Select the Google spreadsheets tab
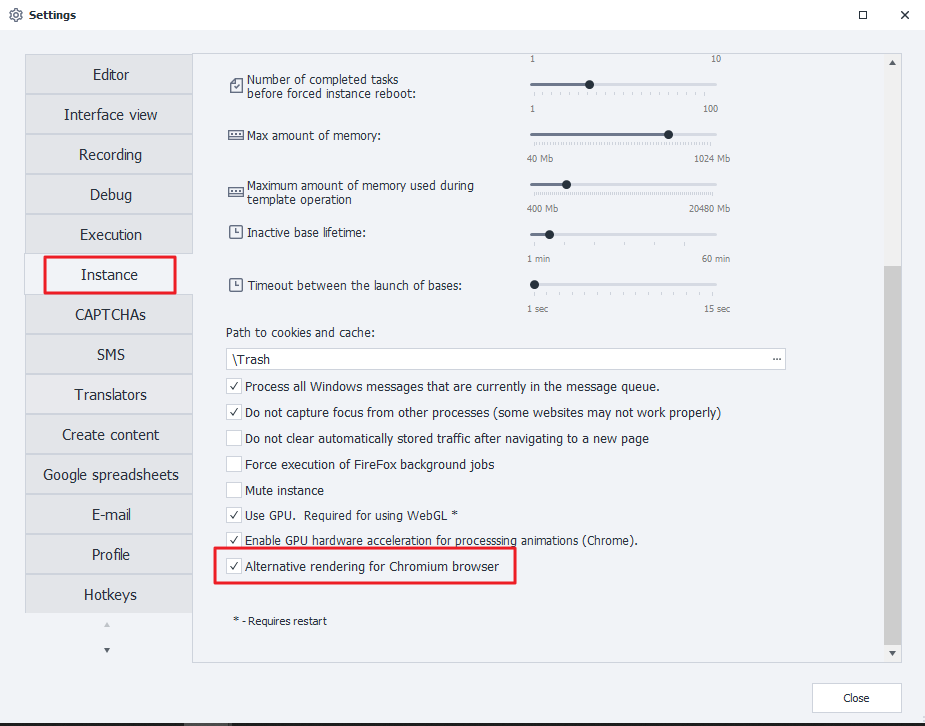The width and height of the screenshot is (925, 726). [x=110, y=475]
